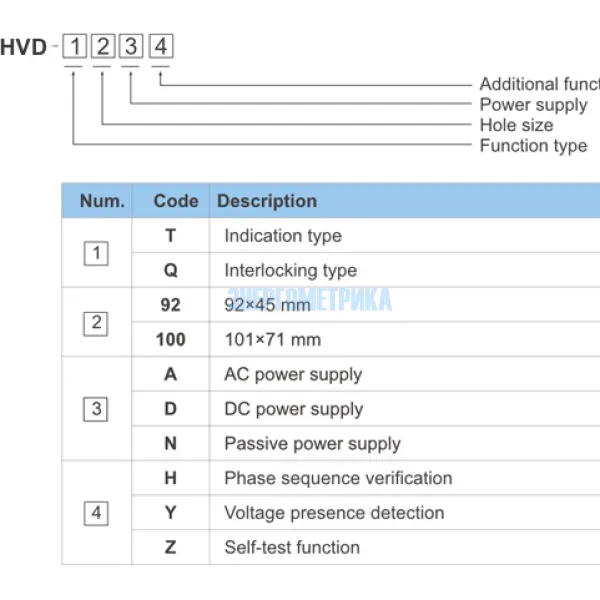Click code Y for voltage presence detection

(x=171, y=513)
